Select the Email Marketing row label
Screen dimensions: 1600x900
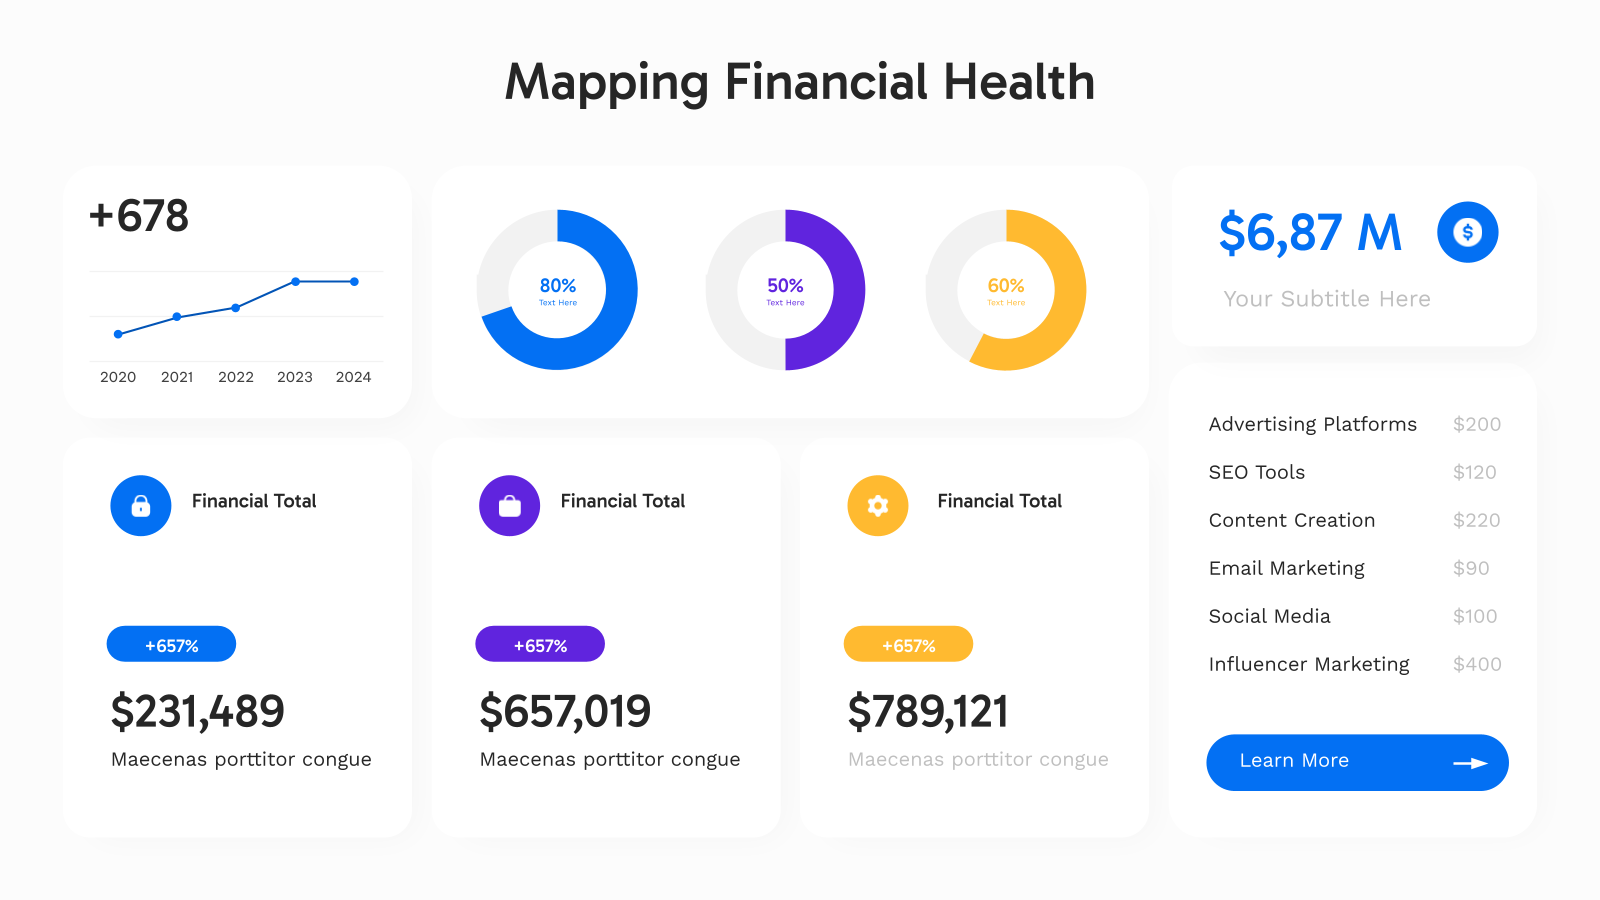point(1287,568)
